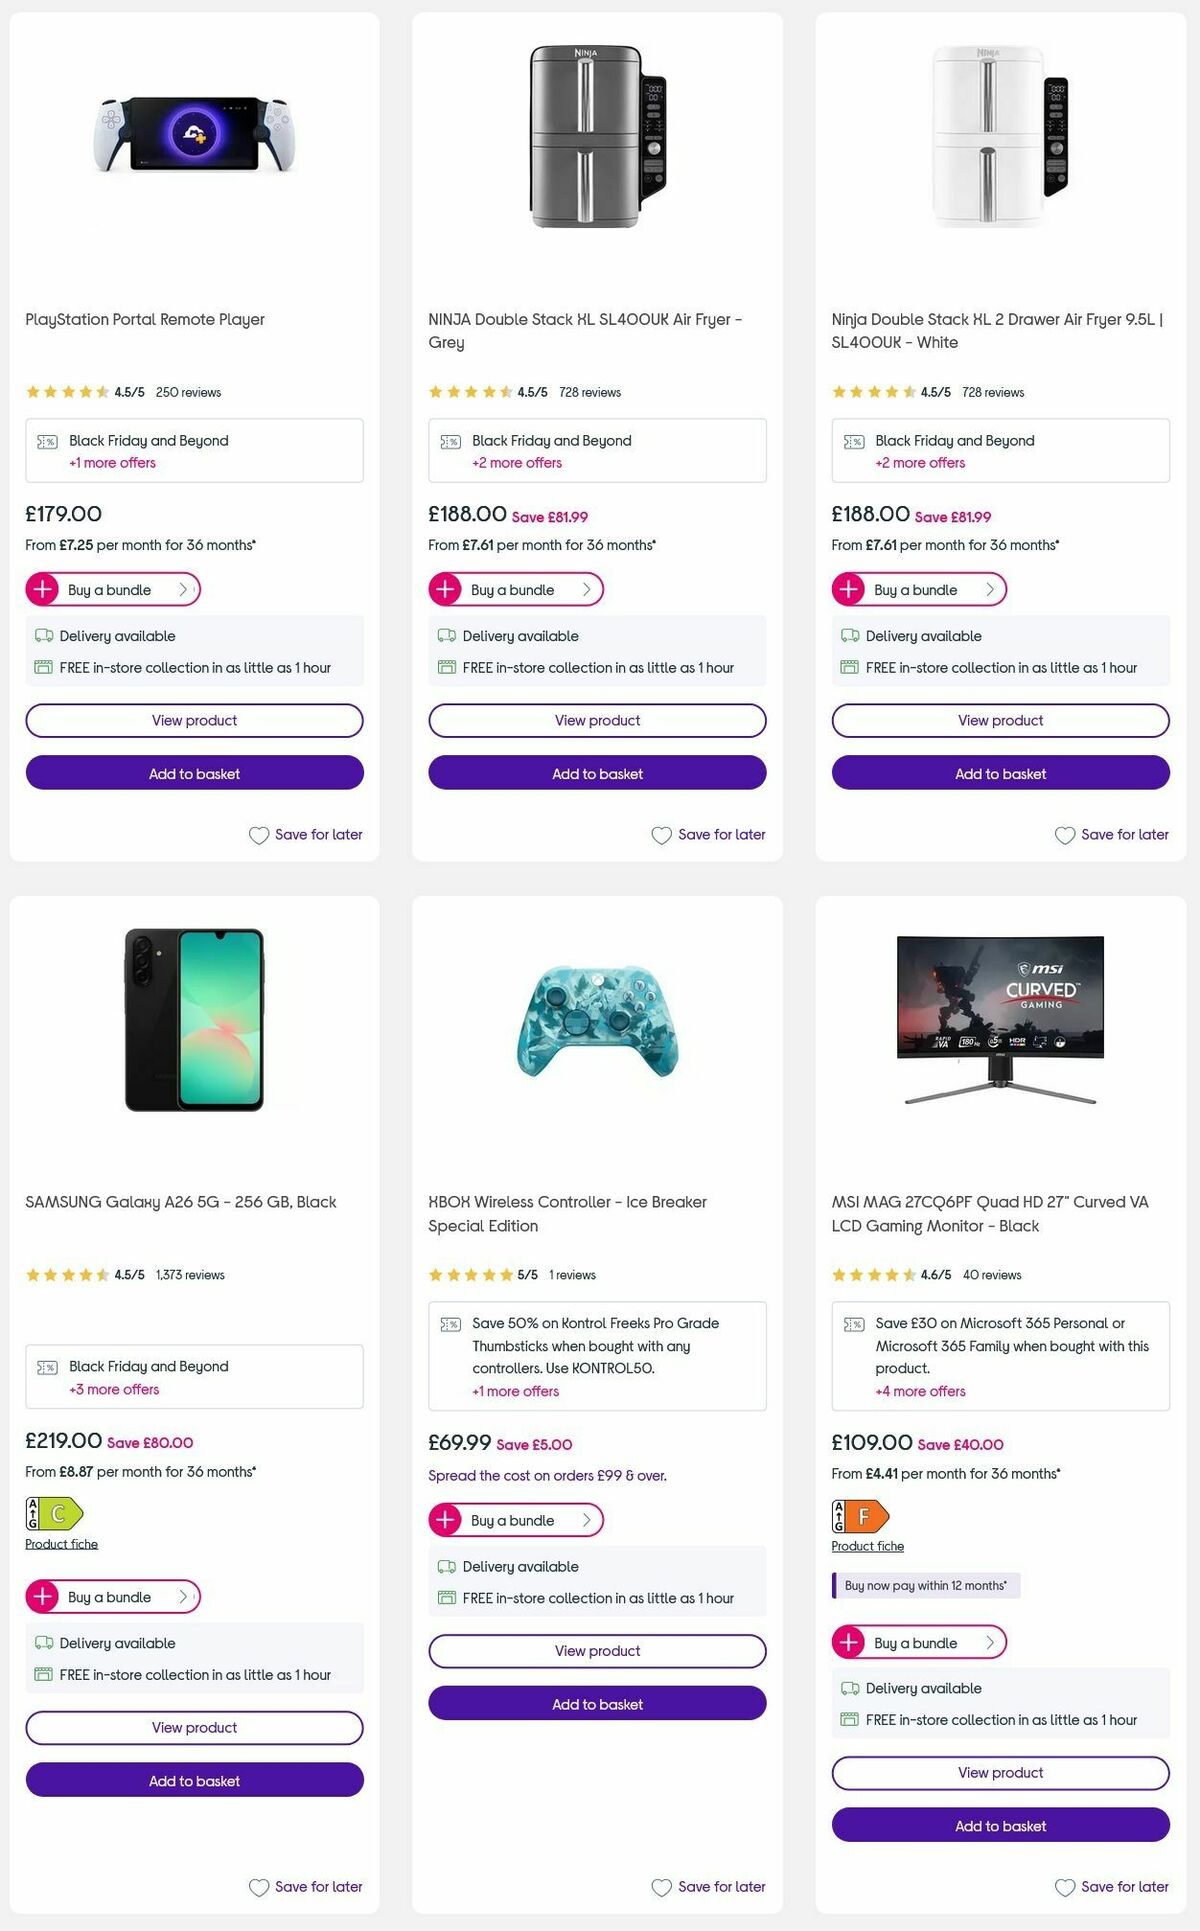Click the delivery truck icon on Ninja Grey fryer
Screen dimensions: 1200x1931
446,635
